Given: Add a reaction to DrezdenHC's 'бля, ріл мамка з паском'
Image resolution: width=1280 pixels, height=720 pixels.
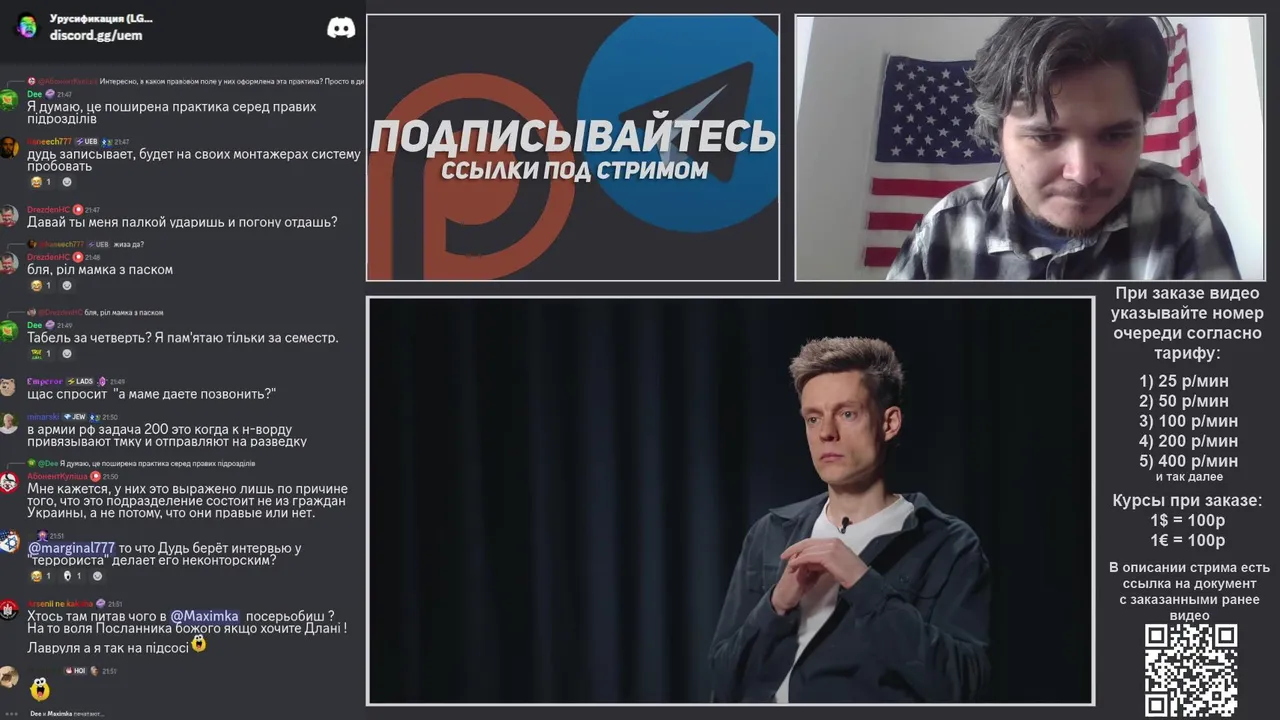Looking at the screenshot, I should coord(67,285).
